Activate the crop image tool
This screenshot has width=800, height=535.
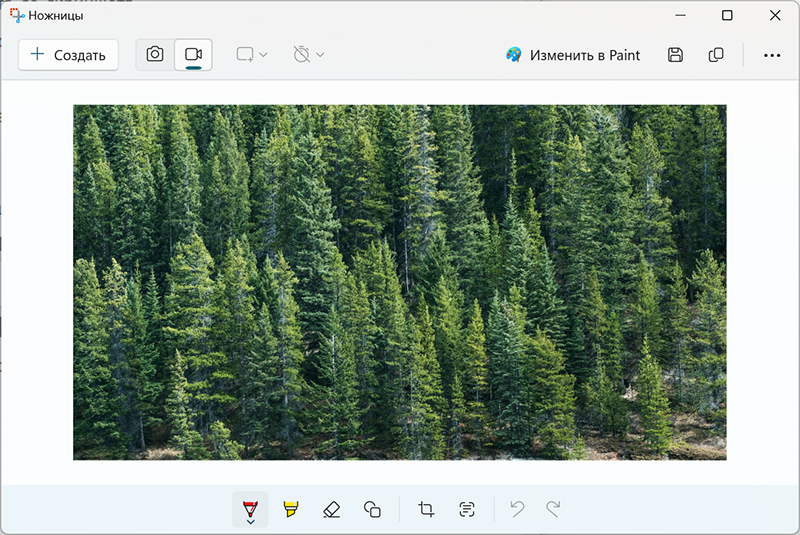[426, 509]
